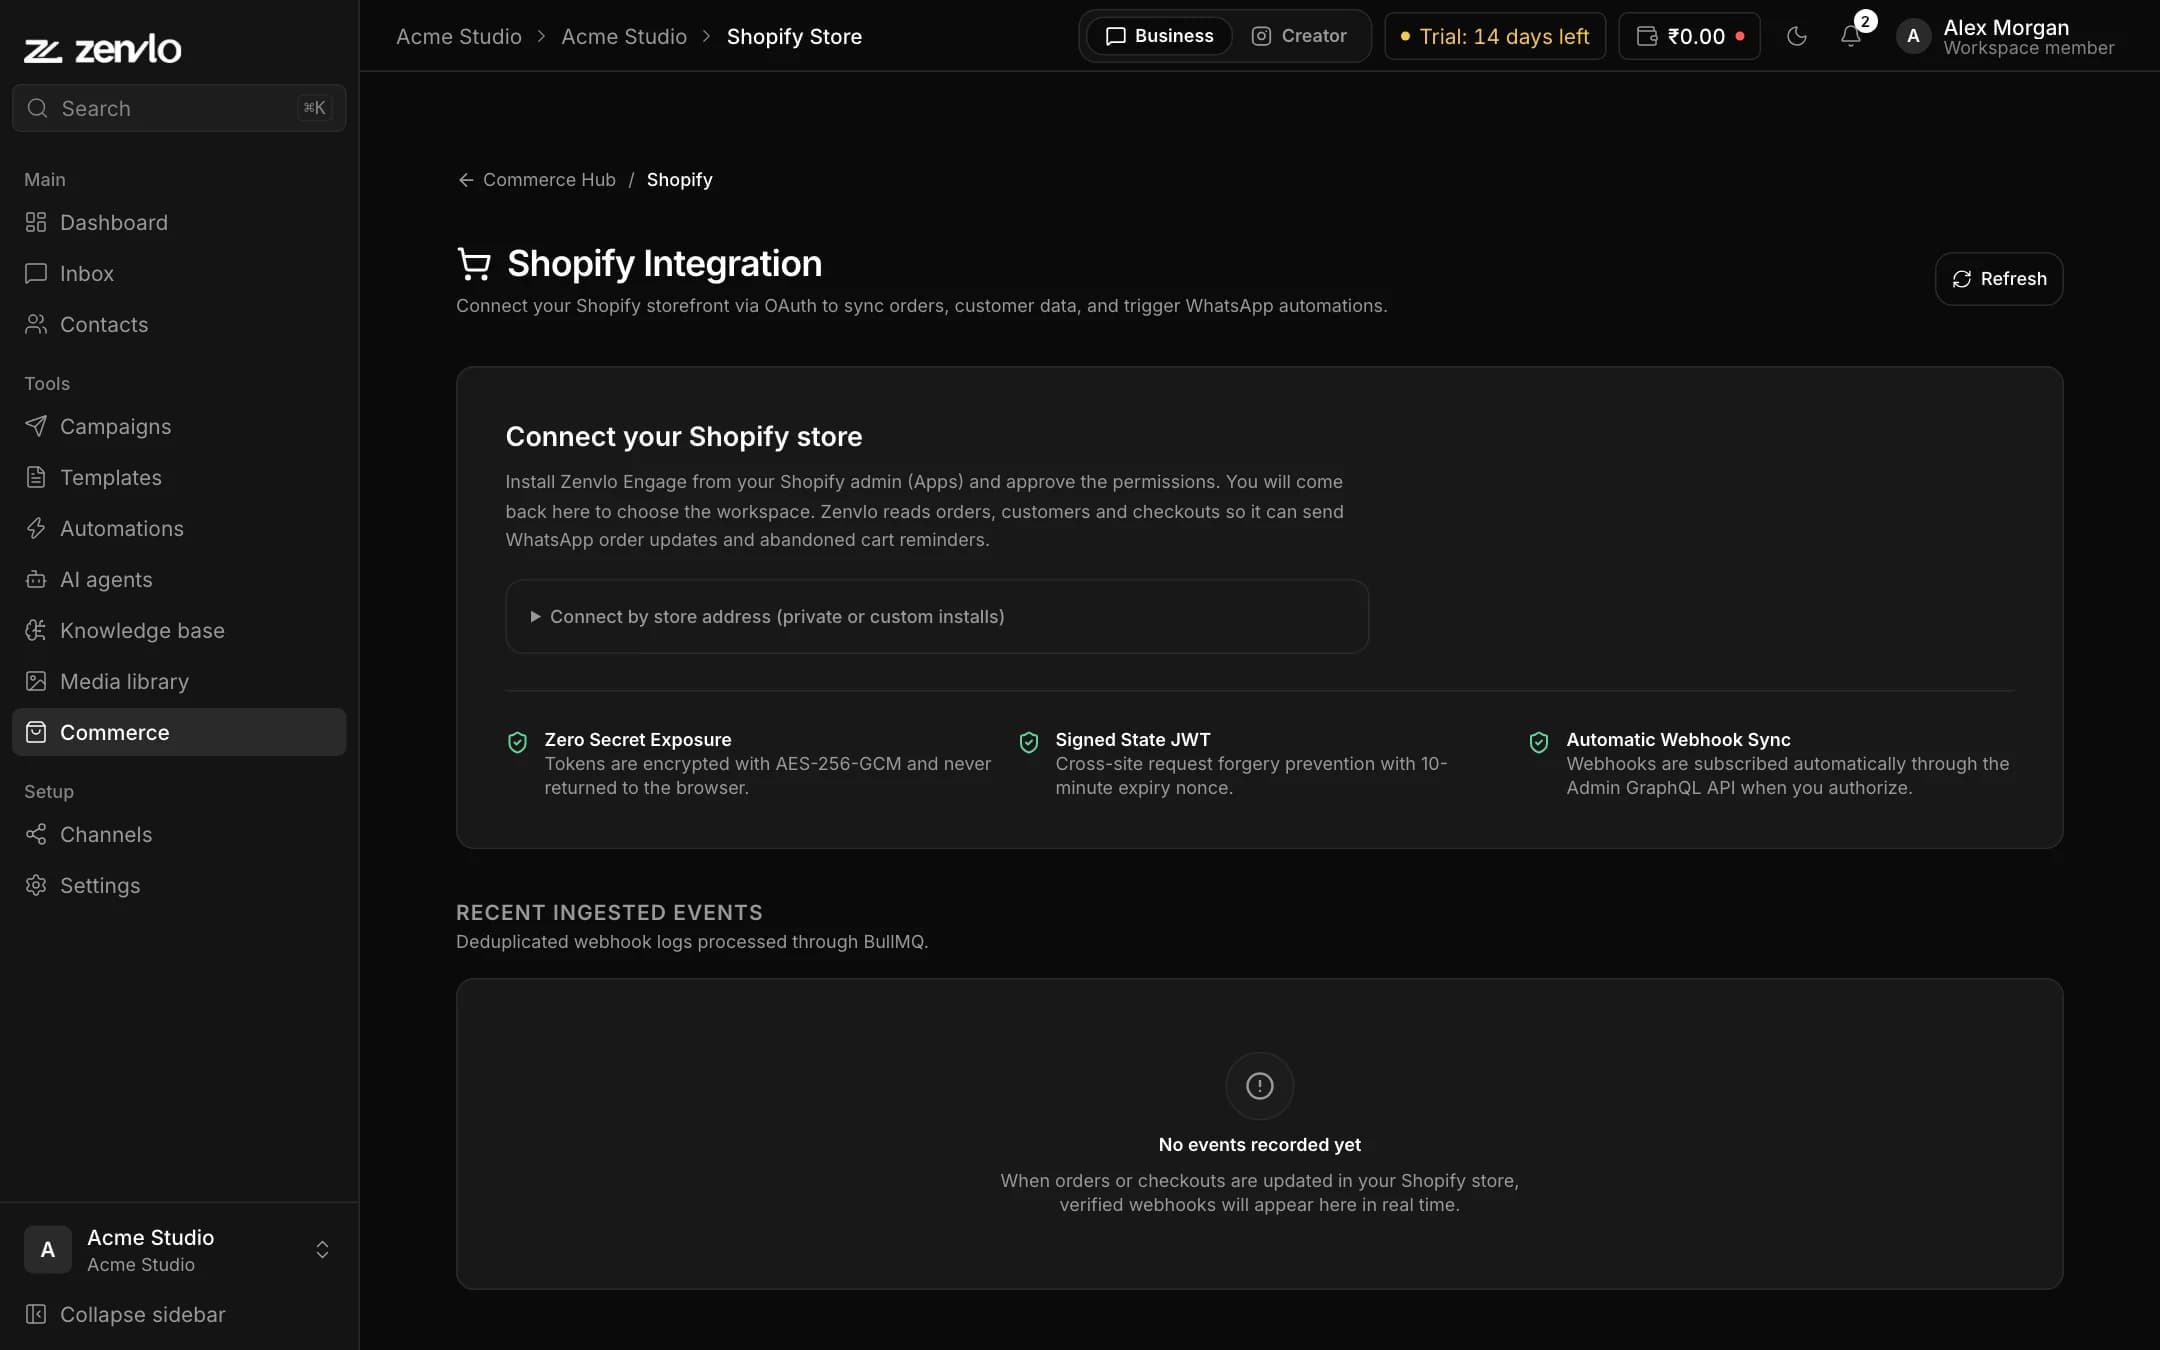Click the Shopify breadcrumb text

(679, 180)
